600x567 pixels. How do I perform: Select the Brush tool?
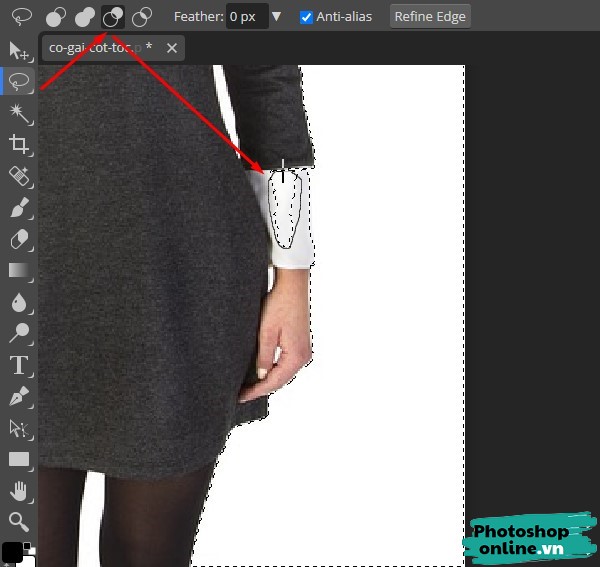click(x=18, y=208)
